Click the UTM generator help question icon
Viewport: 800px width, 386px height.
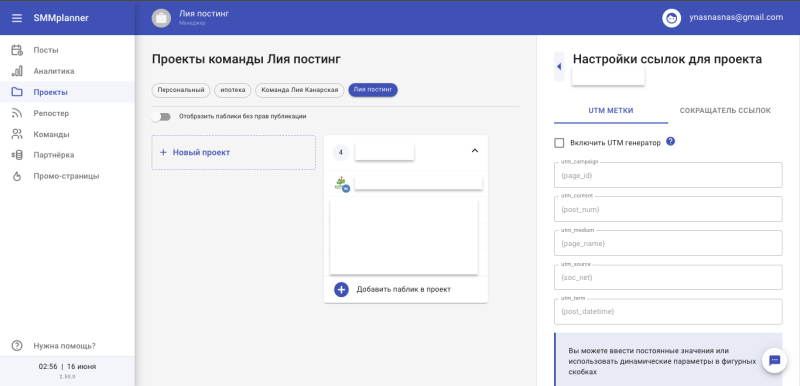[670, 142]
